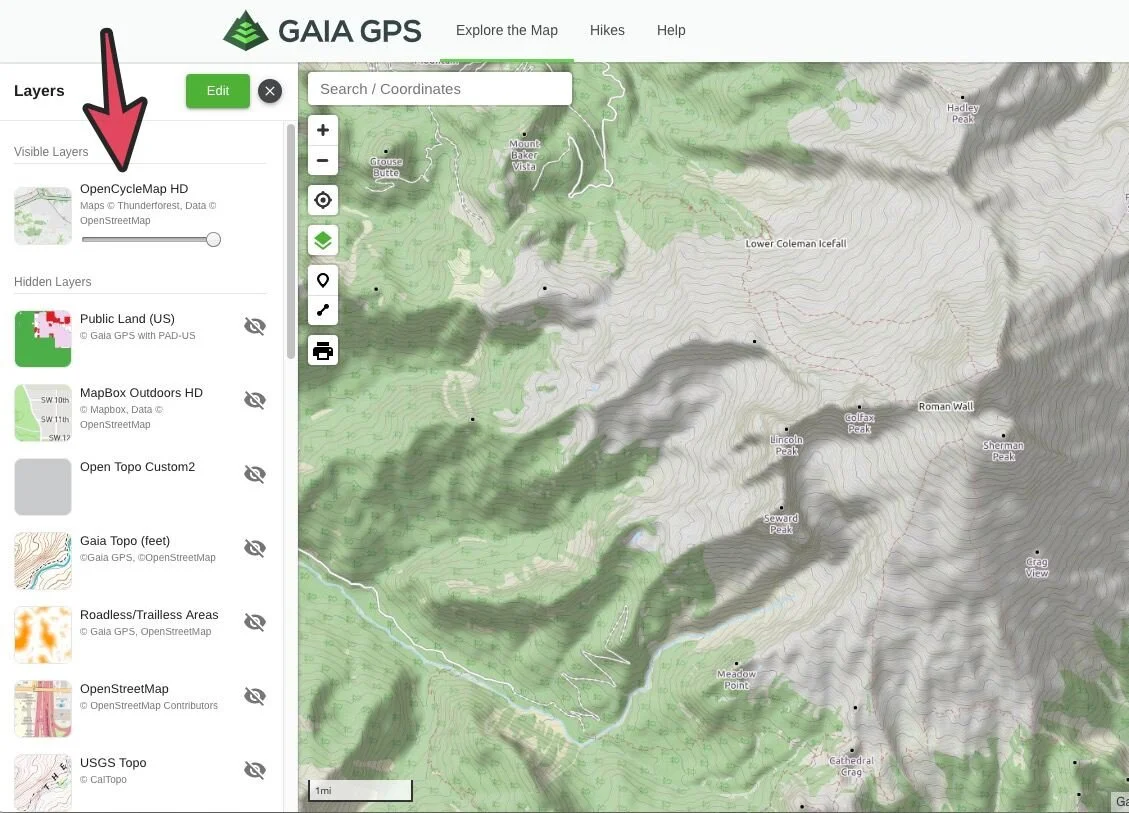Click the MapBox Outdoors HD layer name
Viewport: 1129px width, 813px height.
pos(141,392)
